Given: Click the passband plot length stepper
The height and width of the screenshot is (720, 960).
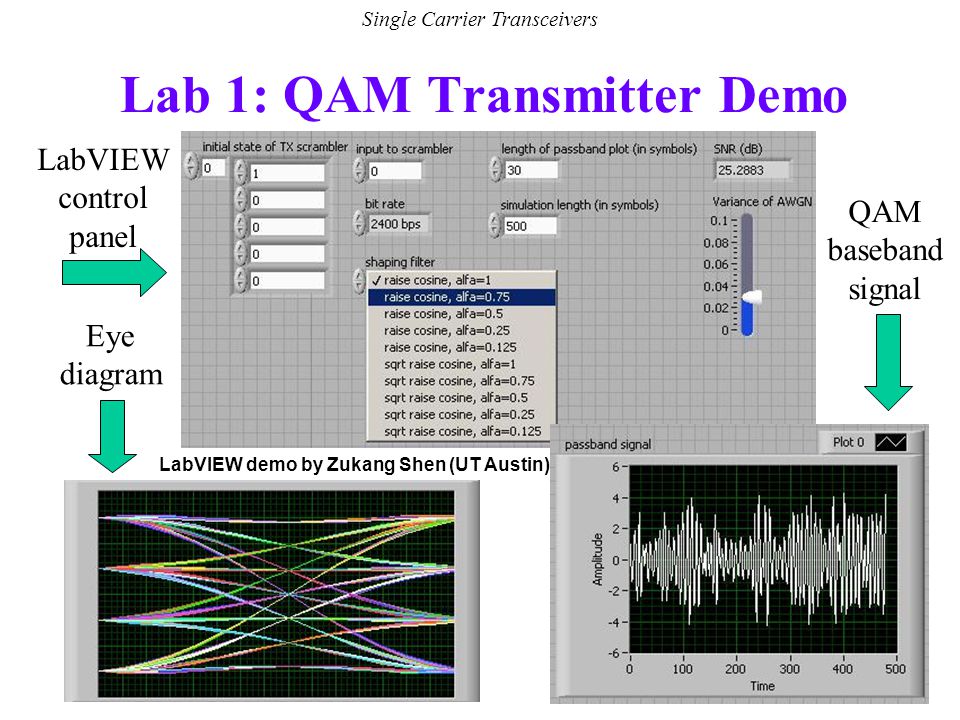Looking at the screenshot, I should coord(496,170).
